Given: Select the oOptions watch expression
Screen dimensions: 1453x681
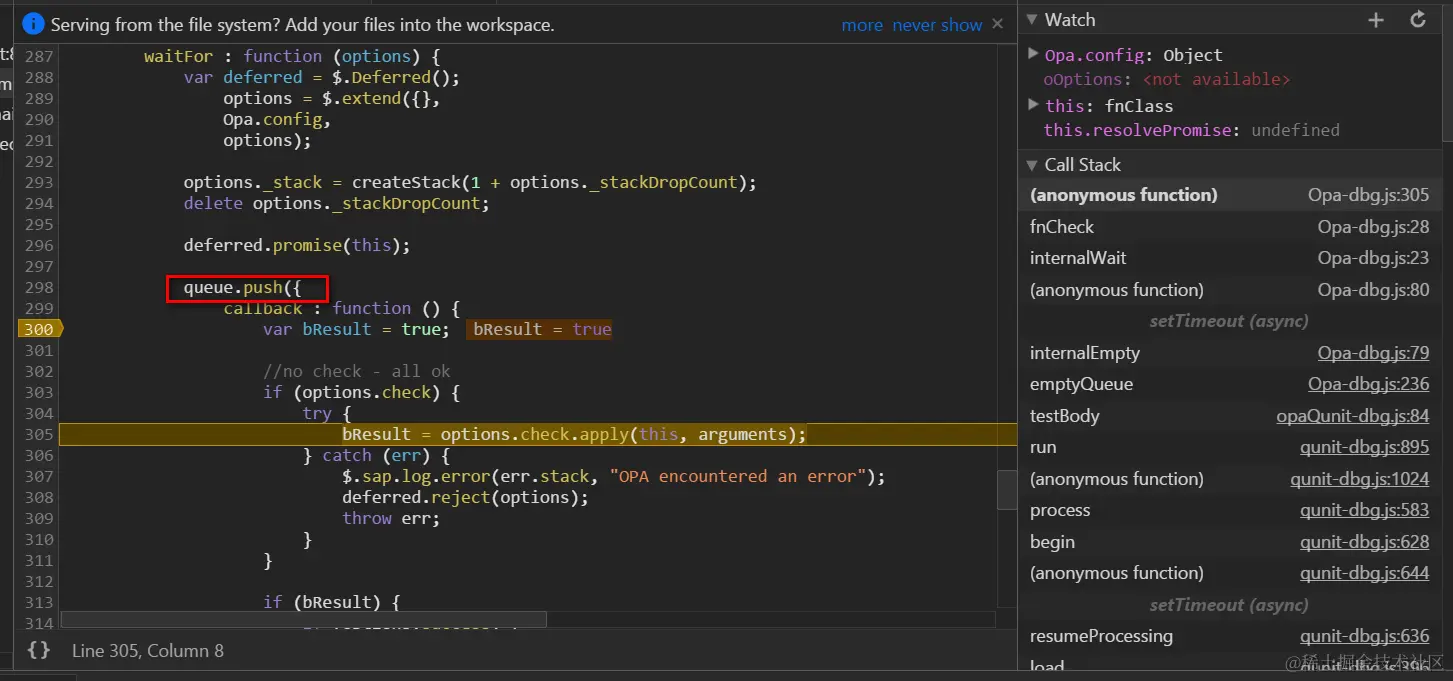Looking at the screenshot, I should [x=1167, y=79].
